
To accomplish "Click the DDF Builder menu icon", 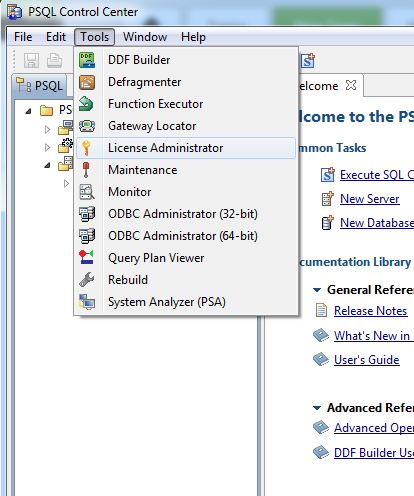I will point(87,60).
